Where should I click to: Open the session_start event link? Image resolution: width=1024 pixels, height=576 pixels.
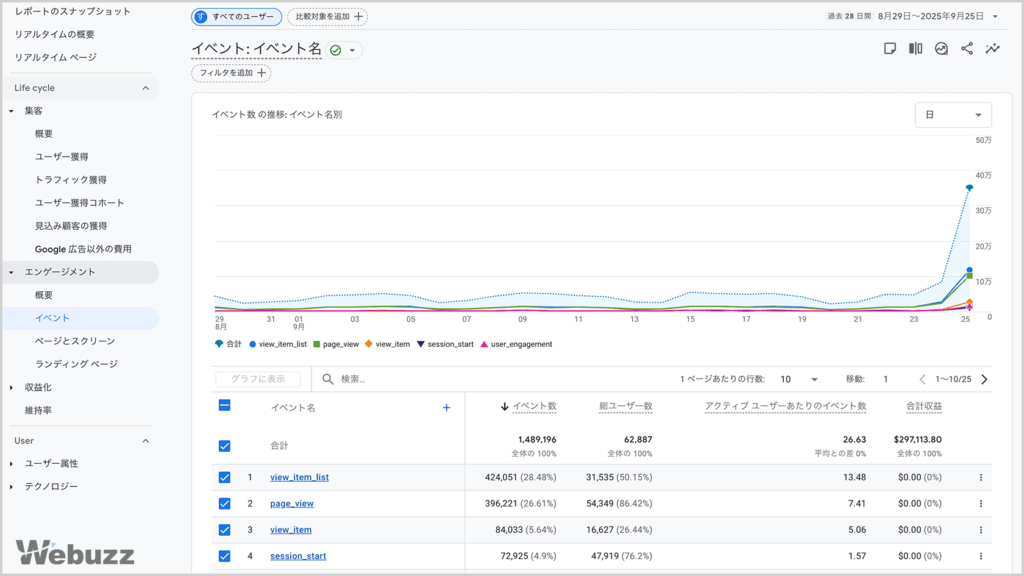pyautogui.click(x=298, y=556)
